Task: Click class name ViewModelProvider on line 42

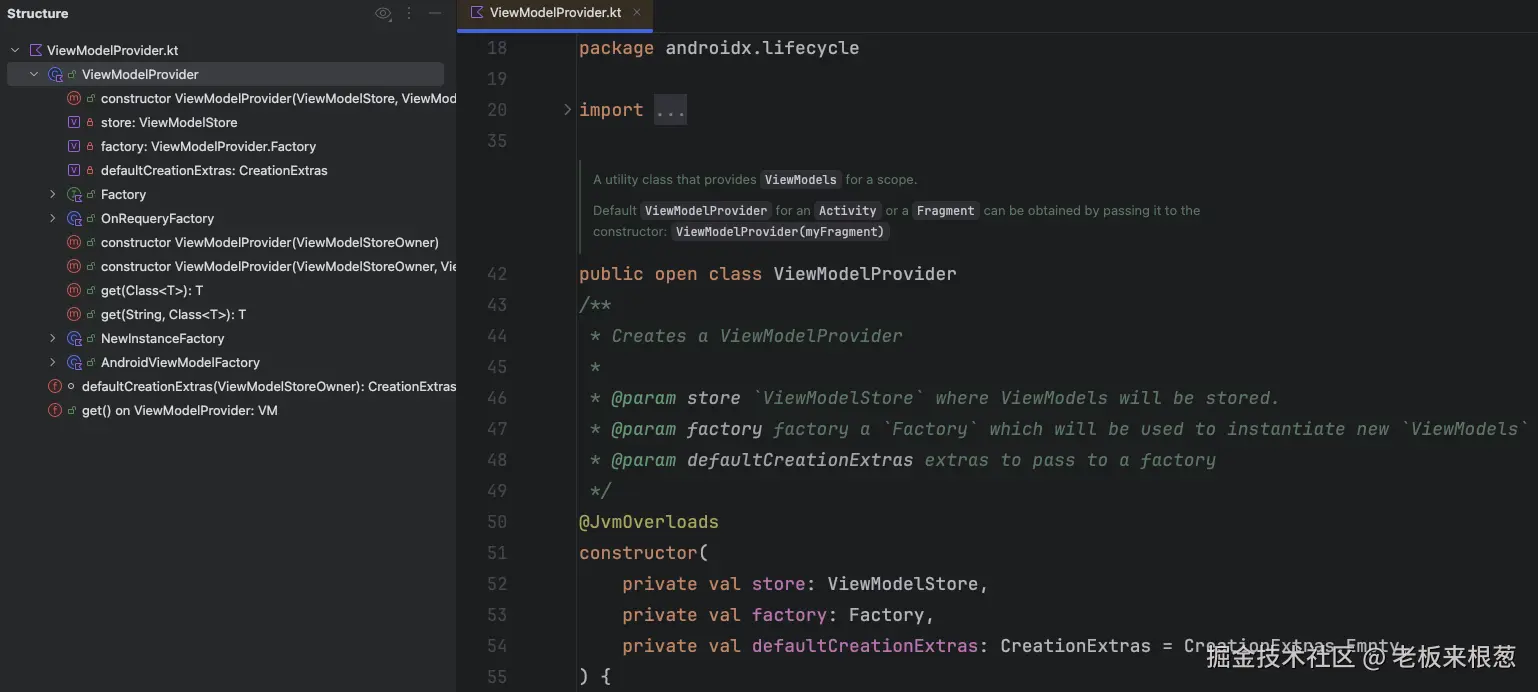Action: pos(865,274)
